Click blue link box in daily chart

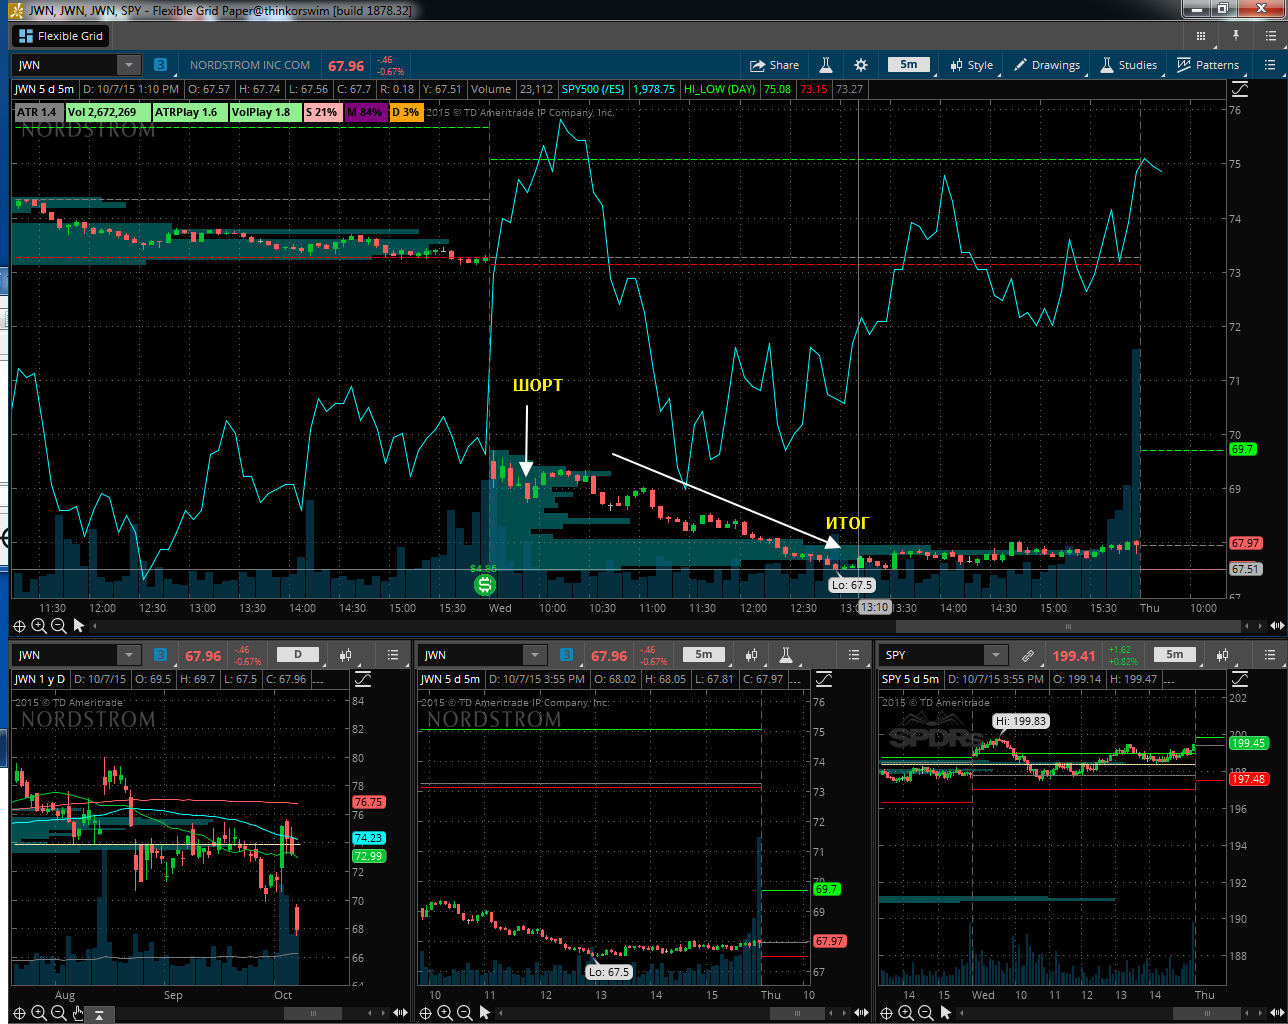[160, 655]
